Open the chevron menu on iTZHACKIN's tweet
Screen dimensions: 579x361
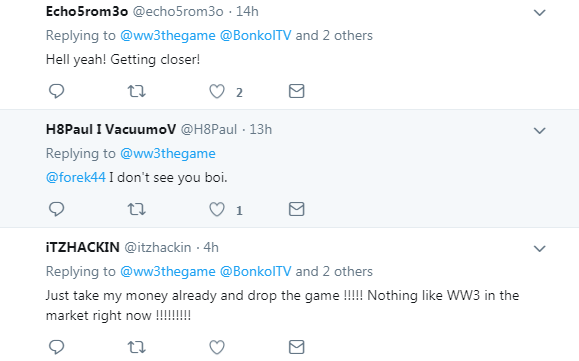pyautogui.click(x=539, y=249)
